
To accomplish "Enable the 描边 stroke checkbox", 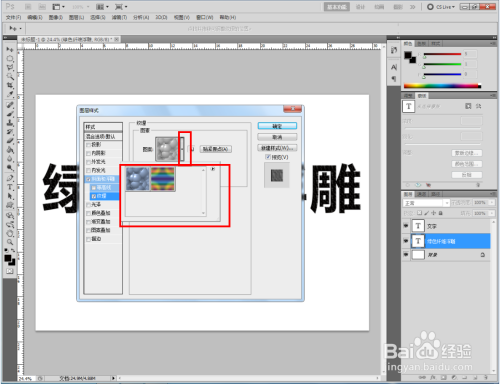I will [88, 239].
